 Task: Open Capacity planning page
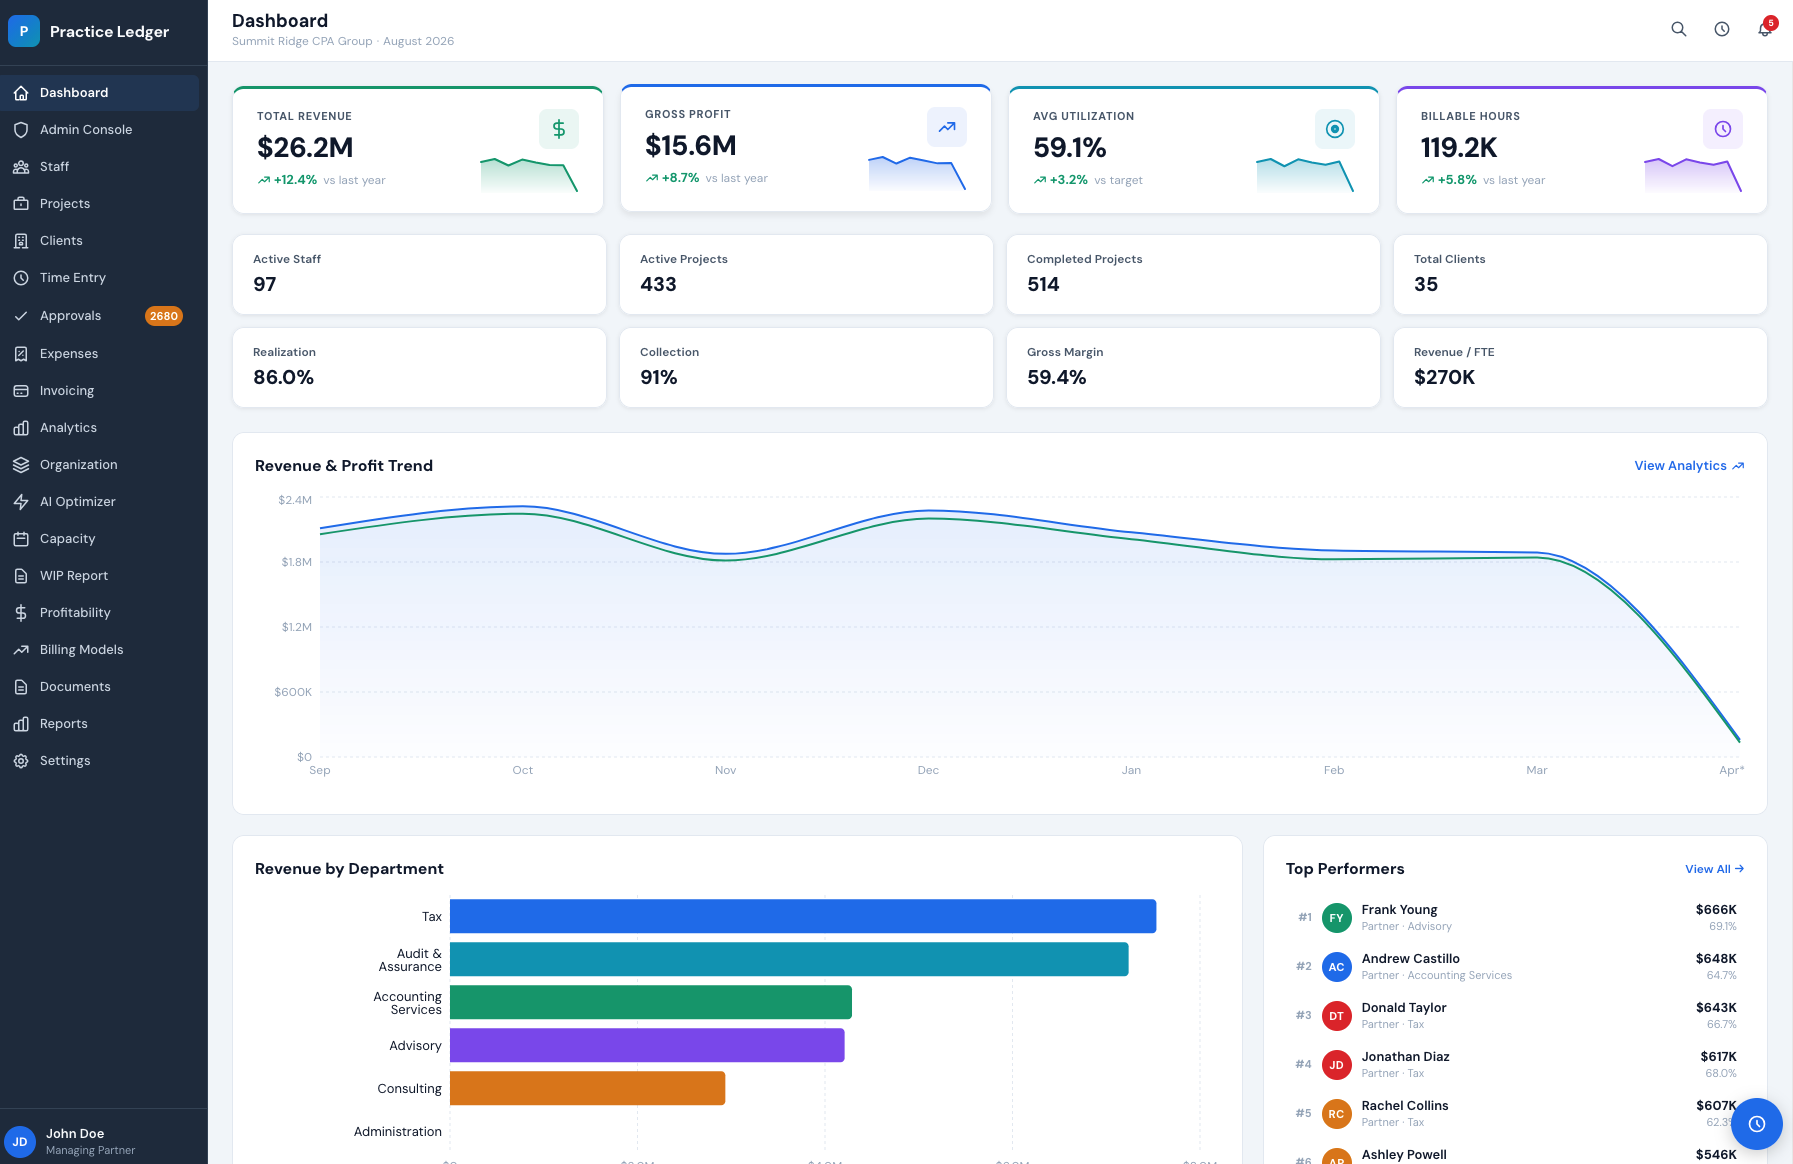pos(100,539)
